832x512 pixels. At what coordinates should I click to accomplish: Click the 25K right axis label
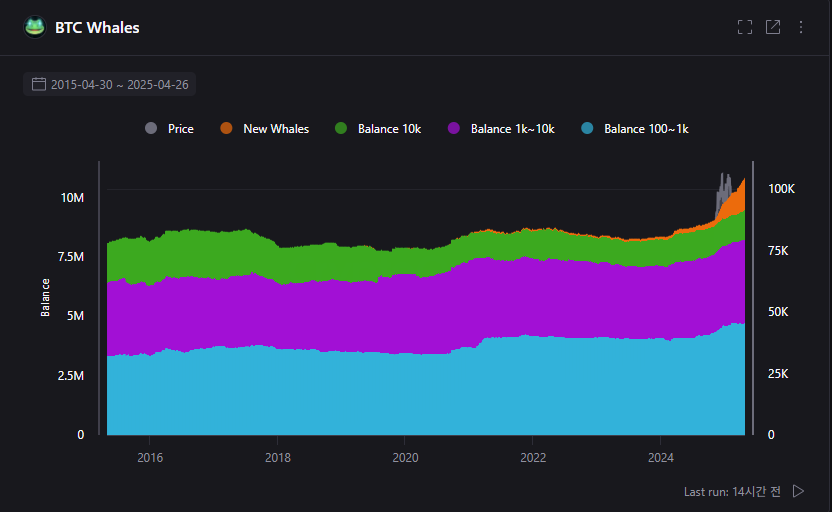[778, 374]
